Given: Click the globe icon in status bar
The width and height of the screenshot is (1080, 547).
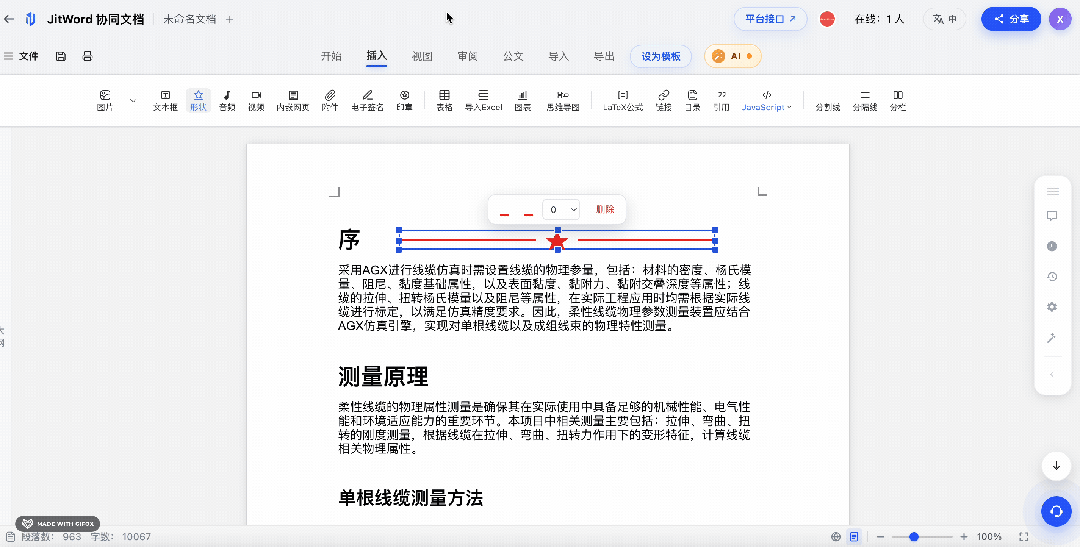Looking at the screenshot, I should 836,537.
